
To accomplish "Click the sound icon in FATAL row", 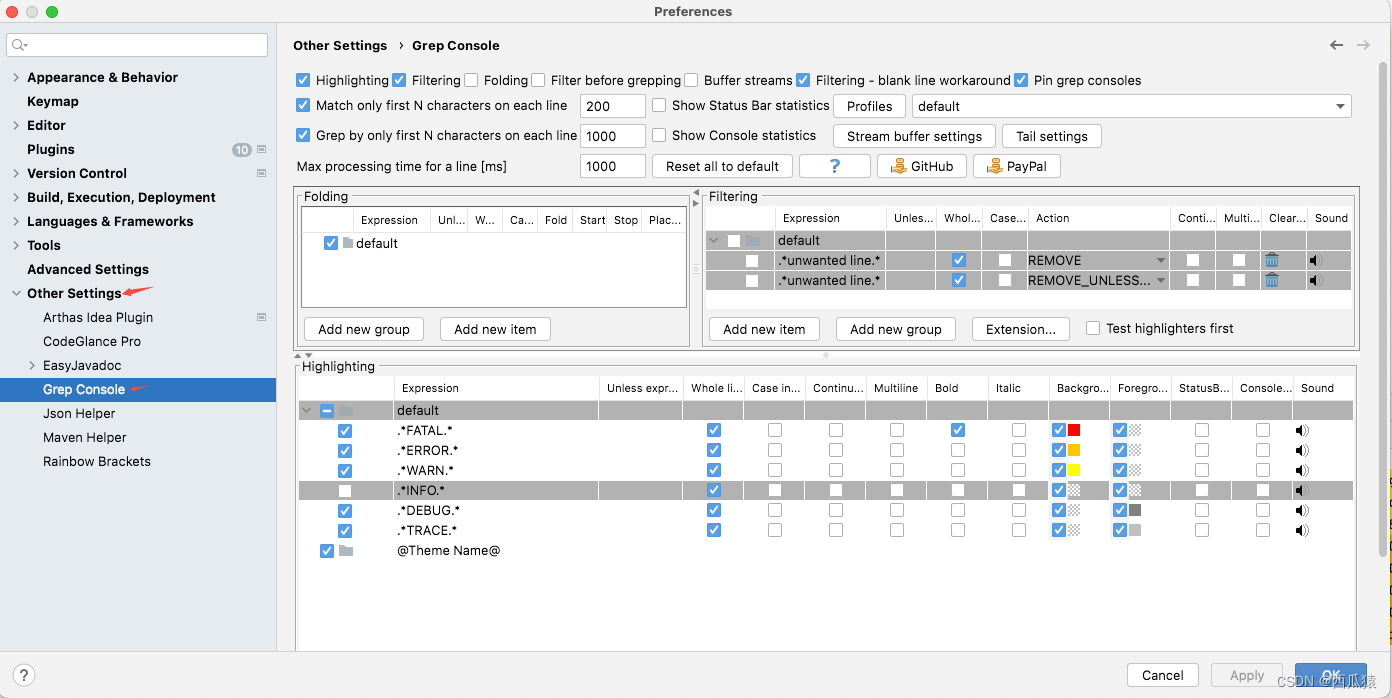I will (x=1302, y=431).
